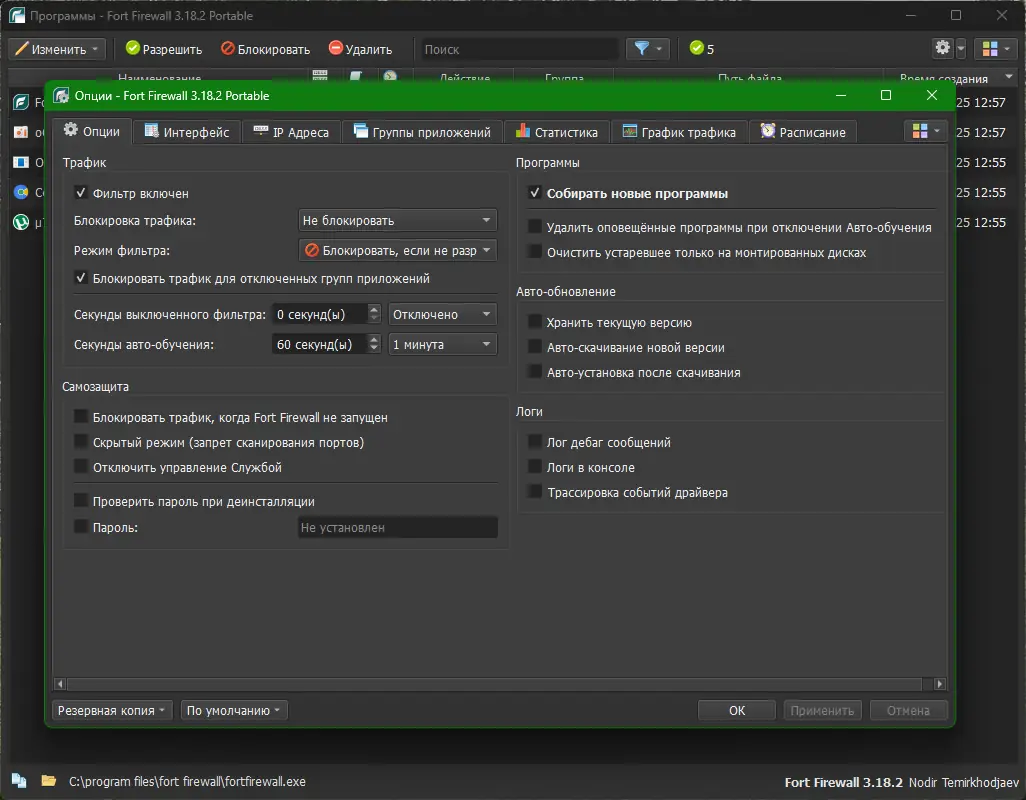
Task: Increase the Секунды авто-обучения spinner value
Action: pyautogui.click(x=374, y=339)
